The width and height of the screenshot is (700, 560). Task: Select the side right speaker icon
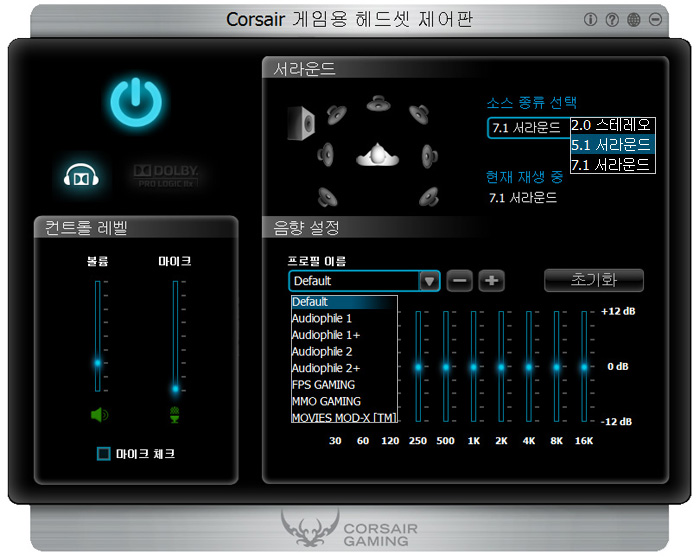[430, 156]
